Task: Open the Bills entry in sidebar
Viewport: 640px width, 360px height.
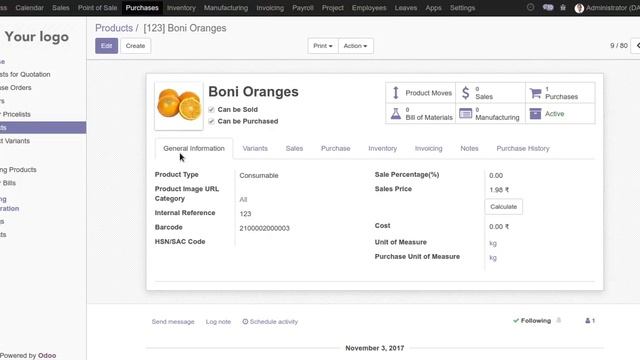Action: 8,183
